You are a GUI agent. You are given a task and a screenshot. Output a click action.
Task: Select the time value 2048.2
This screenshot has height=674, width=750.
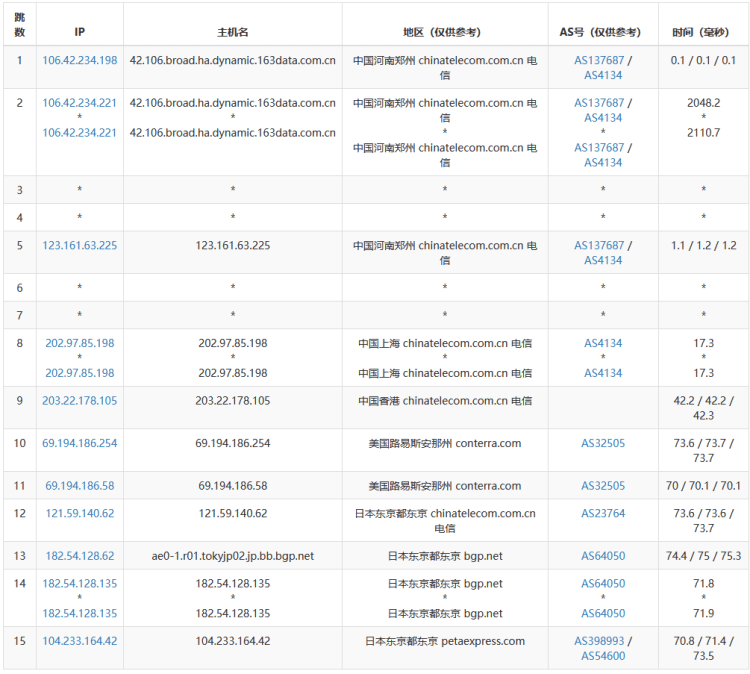click(x=703, y=103)
